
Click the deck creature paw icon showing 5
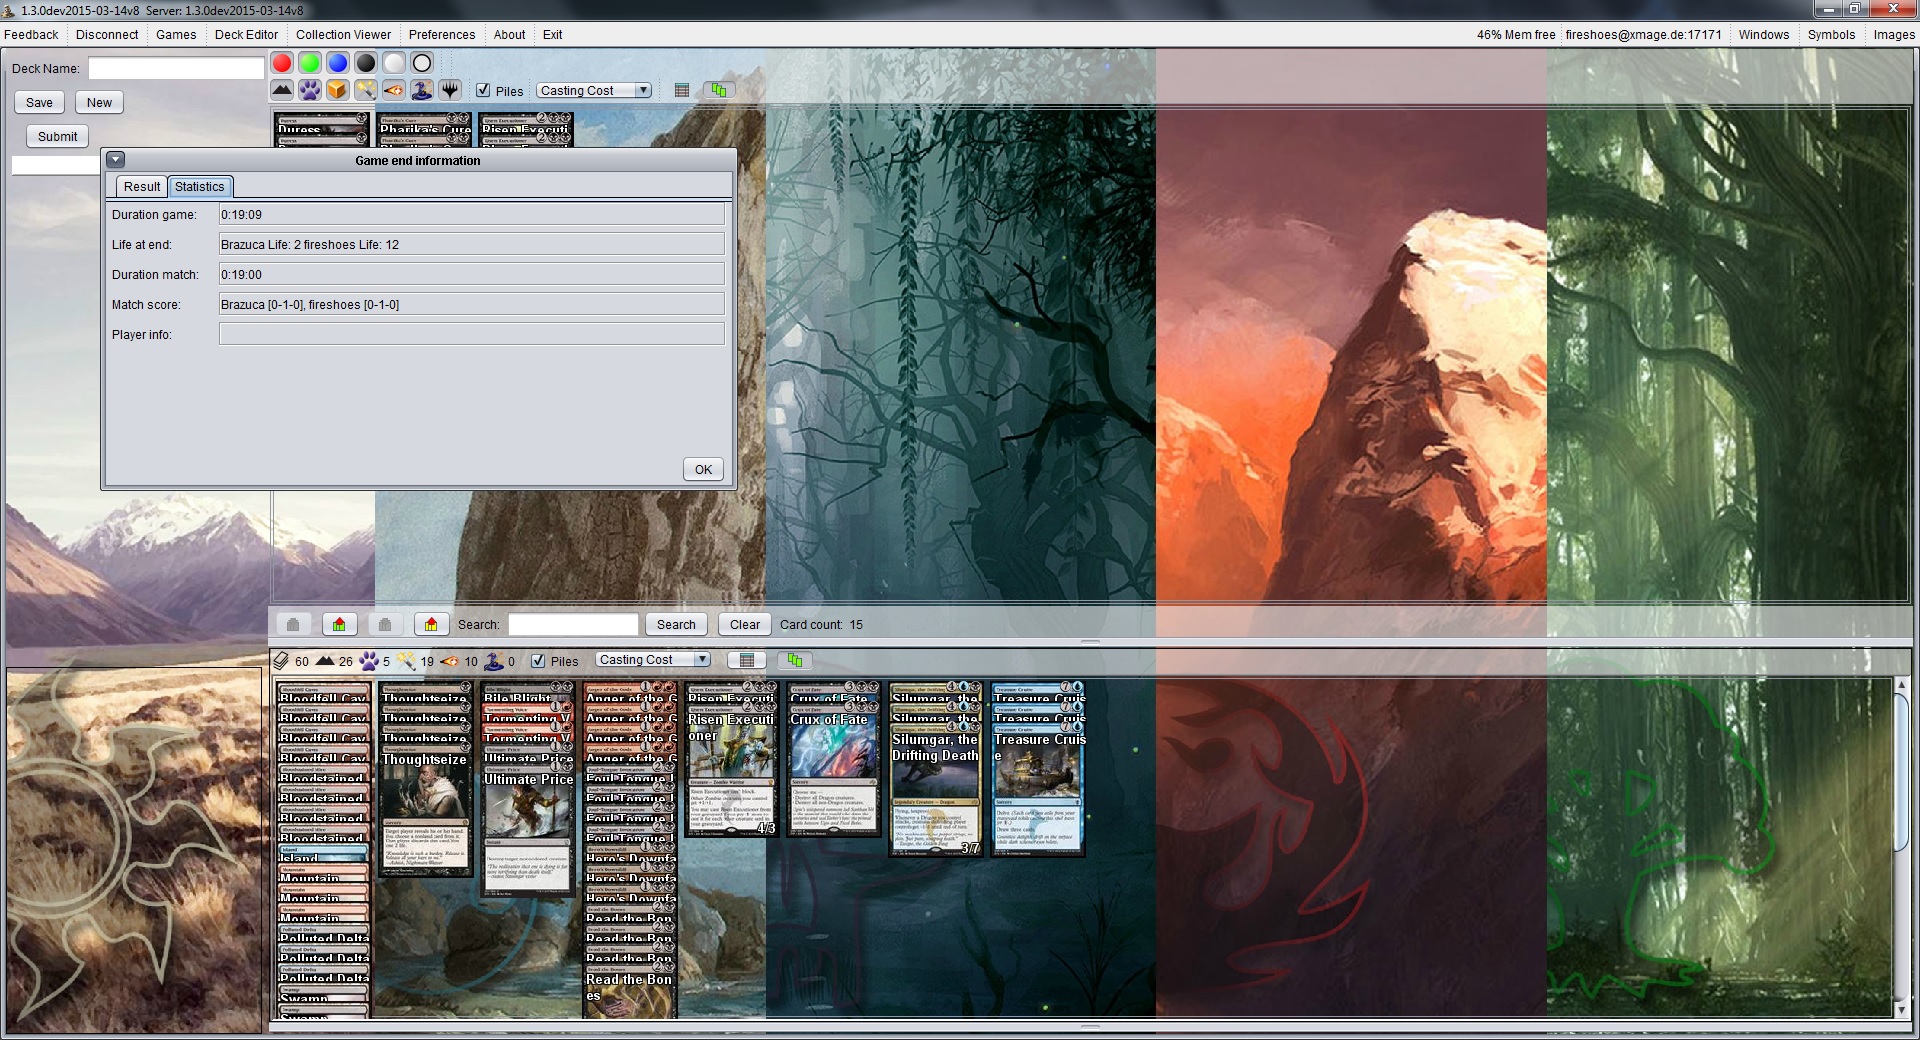point(369,661)
